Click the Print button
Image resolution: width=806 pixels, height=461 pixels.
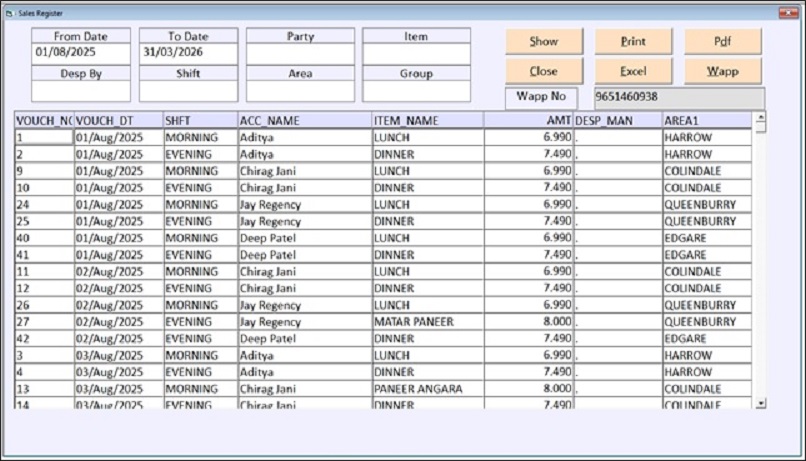click(x=633, y=41)
